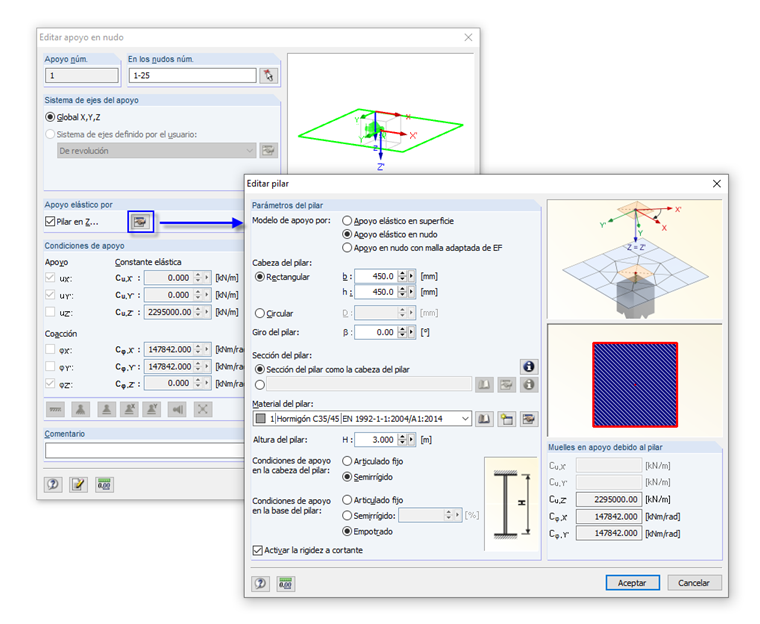The height and width of the screenshot is (624, 760).
Task: Click the new material icon beside Material del pilar
Action: point(507,419)
